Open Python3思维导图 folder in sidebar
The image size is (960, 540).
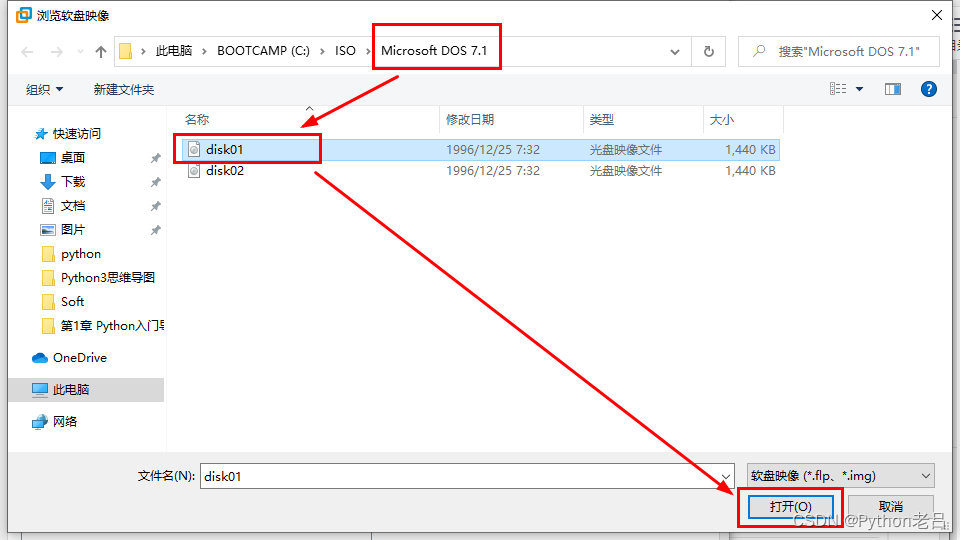coord(107,277)
